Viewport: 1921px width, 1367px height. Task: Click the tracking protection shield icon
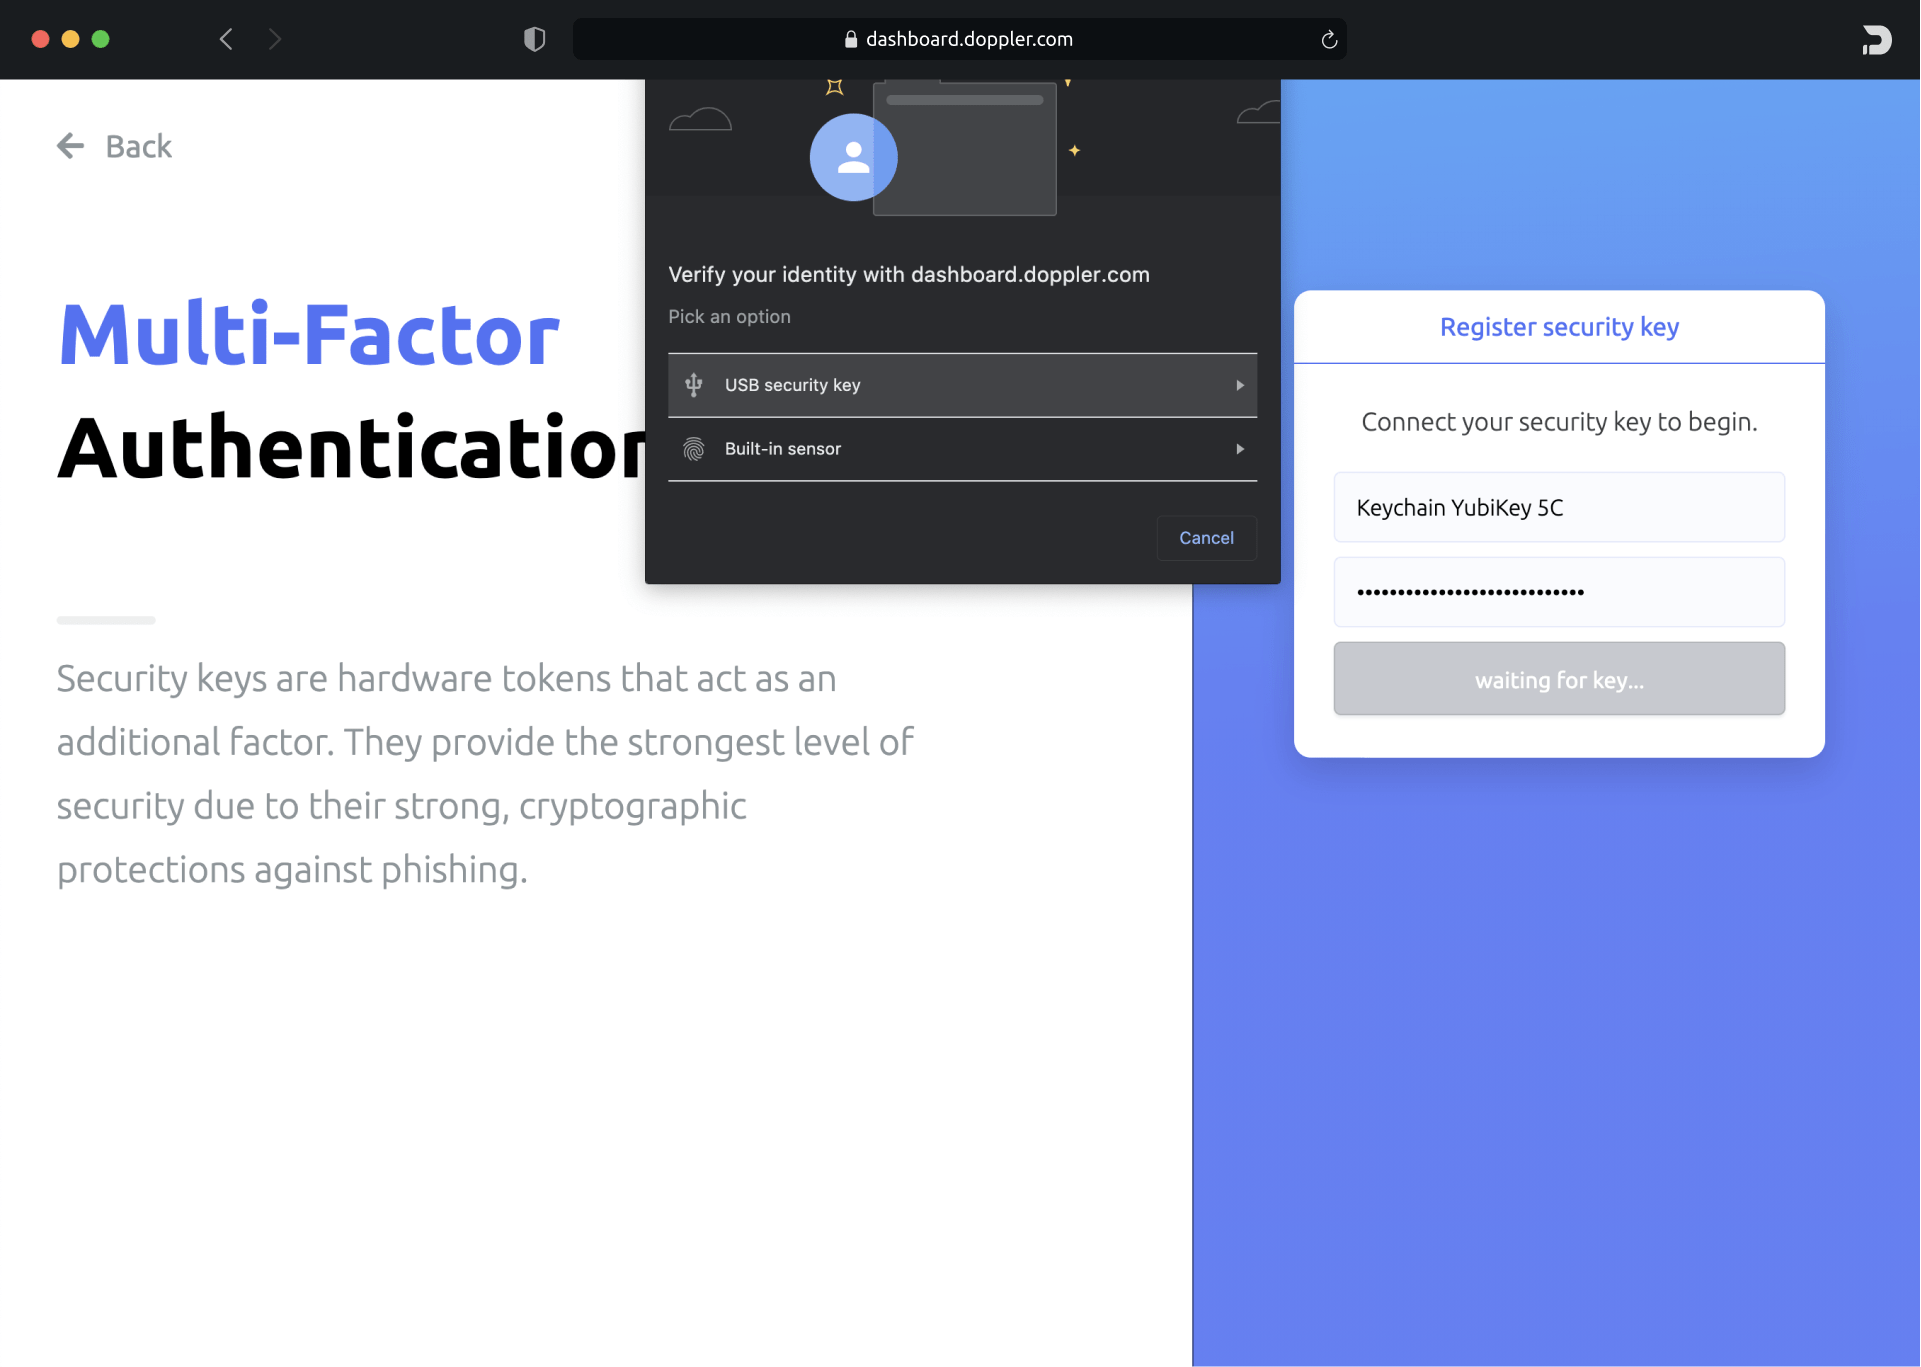pyautogui.click(x=535, y=39)
